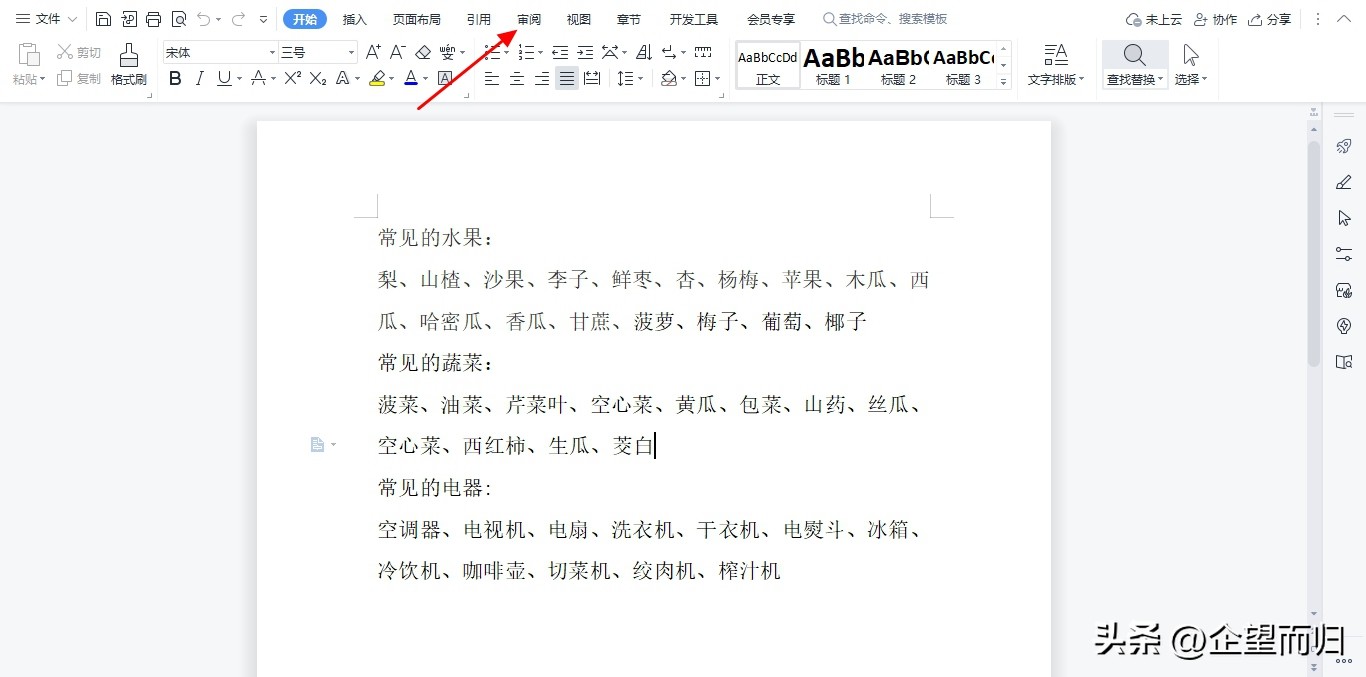Cut the selection with 剪切
1366x677 pixels.
(x=79, y=52)
